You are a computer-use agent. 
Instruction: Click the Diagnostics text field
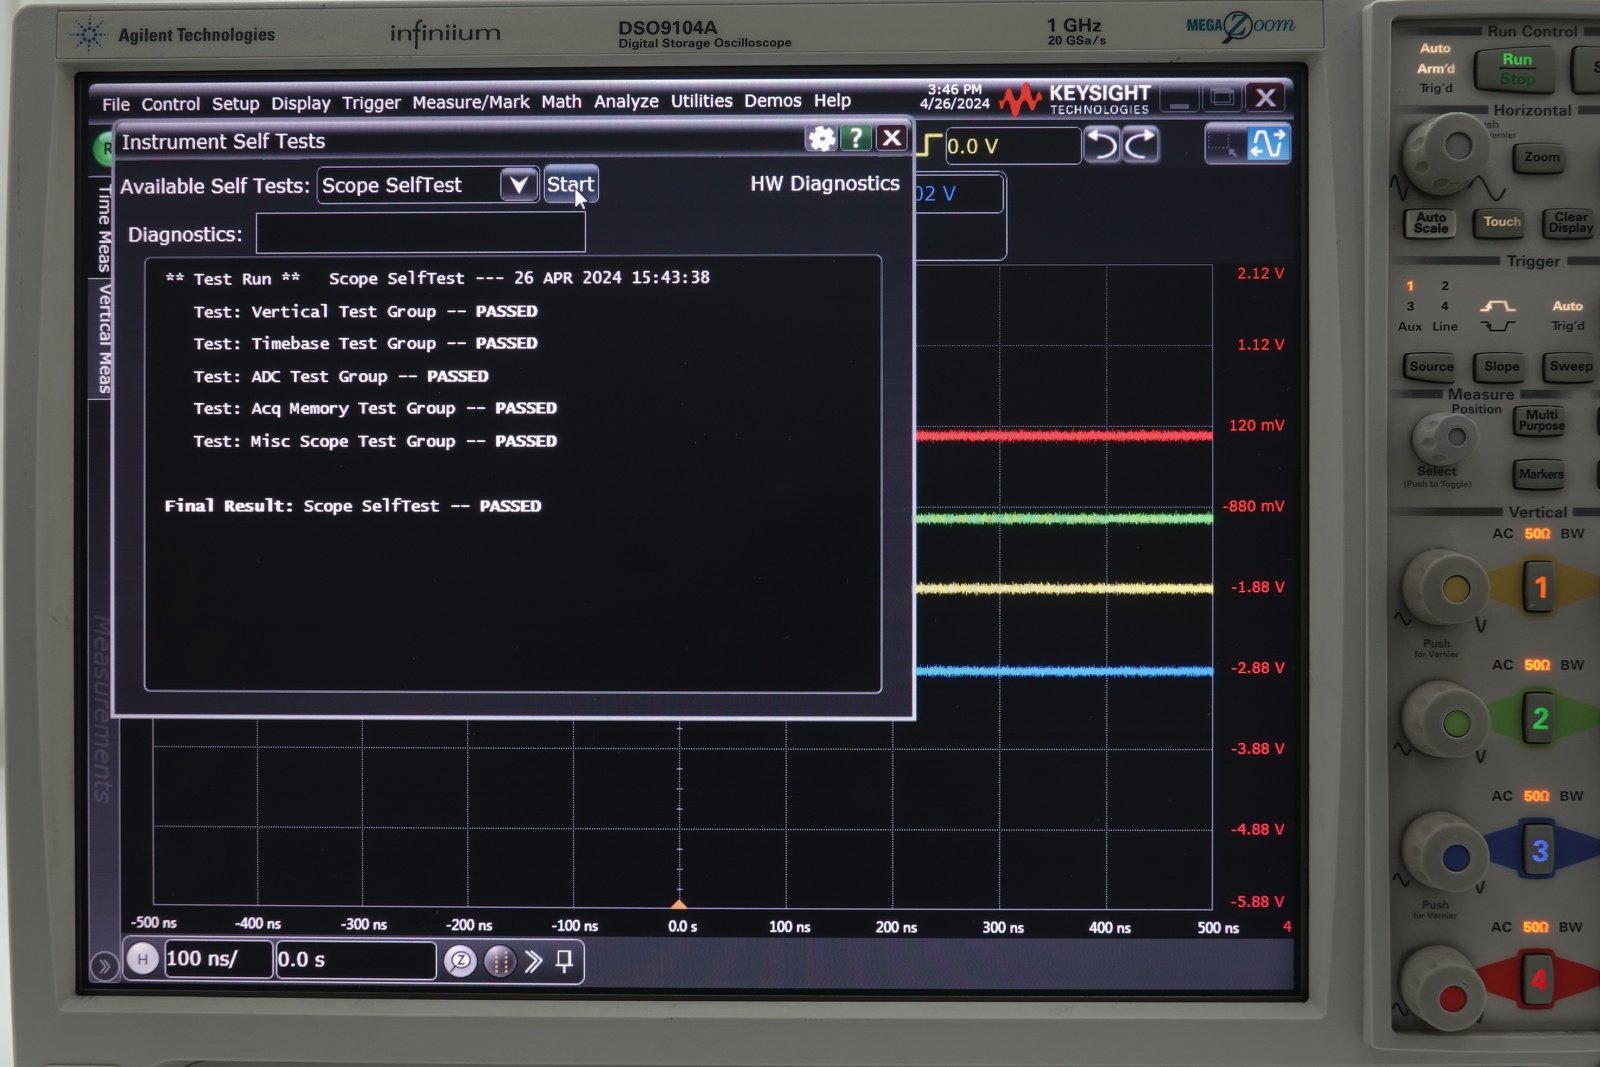(421, 233)
